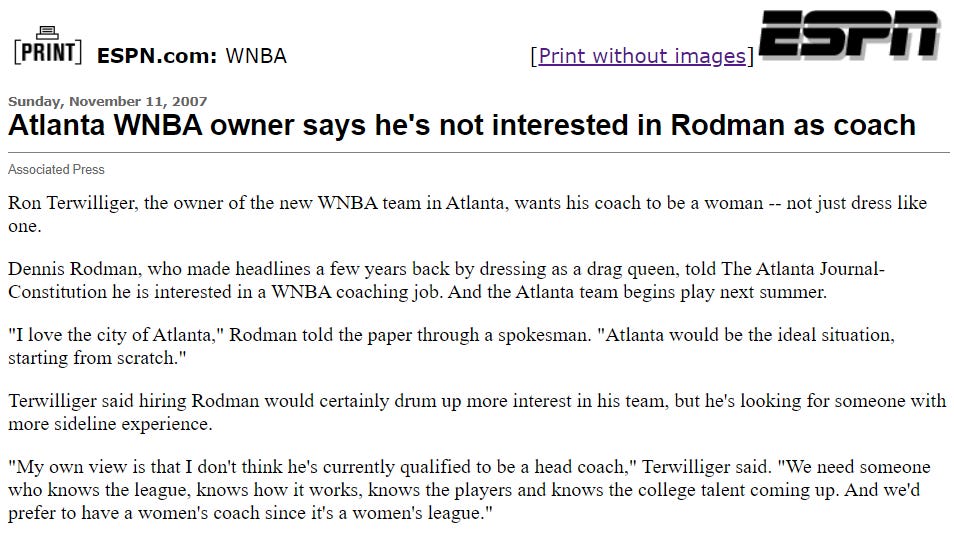This screenshot has width=954, height=554.
Task: Select the WNBA section label in header
Action: point(256,56)
